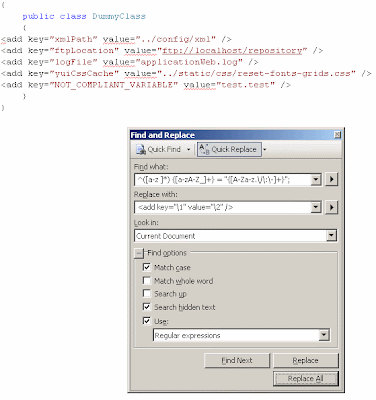The height and width of the screenshot is (400, 376).
Task: Click the Find Next button
Action: [237, 360]
